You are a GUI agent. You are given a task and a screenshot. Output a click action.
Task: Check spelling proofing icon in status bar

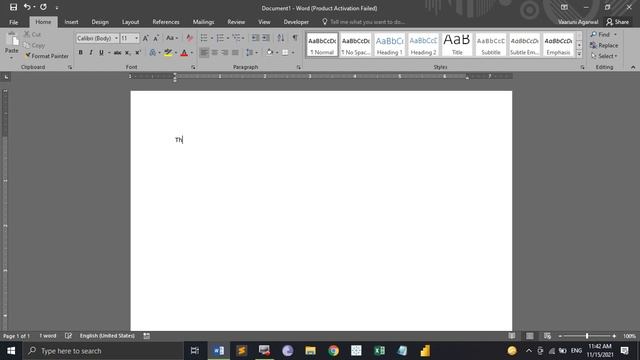click(68, 336)
